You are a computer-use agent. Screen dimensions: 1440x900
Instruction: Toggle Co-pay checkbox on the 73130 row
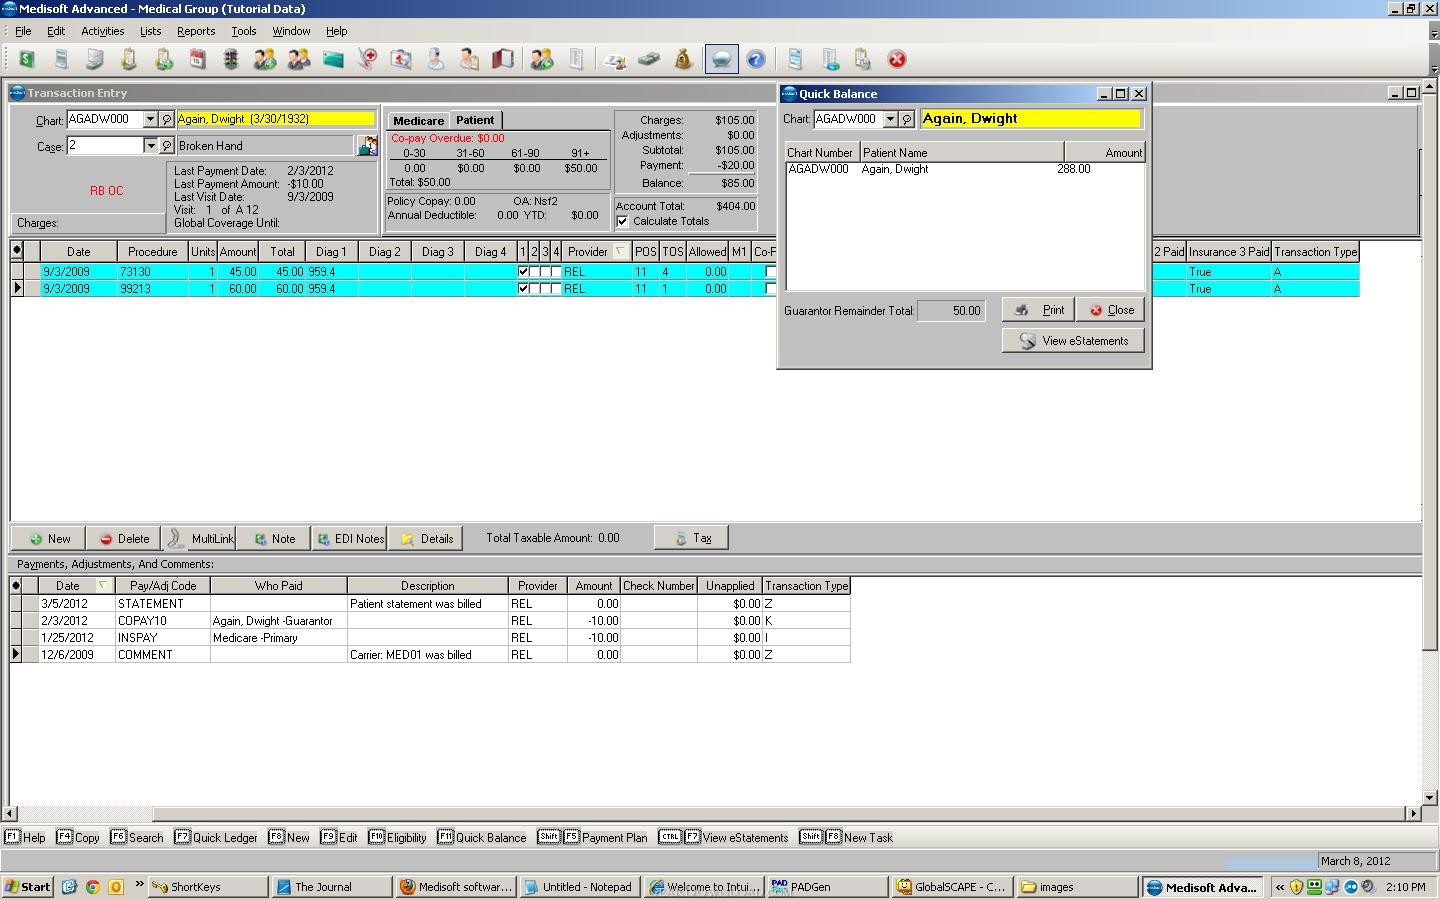click(770, 272)
